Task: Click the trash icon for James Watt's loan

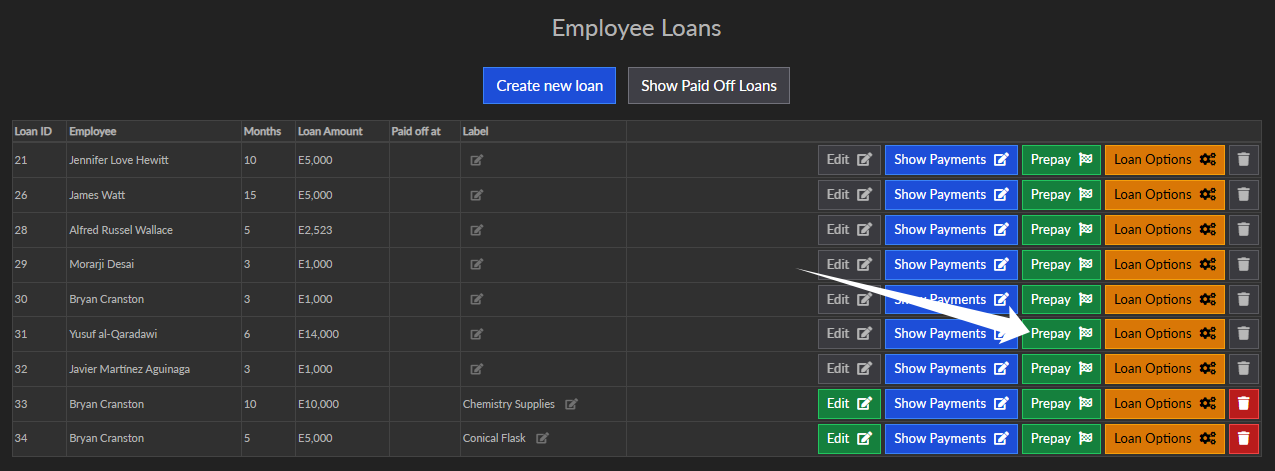Action: pos(1243,195)
